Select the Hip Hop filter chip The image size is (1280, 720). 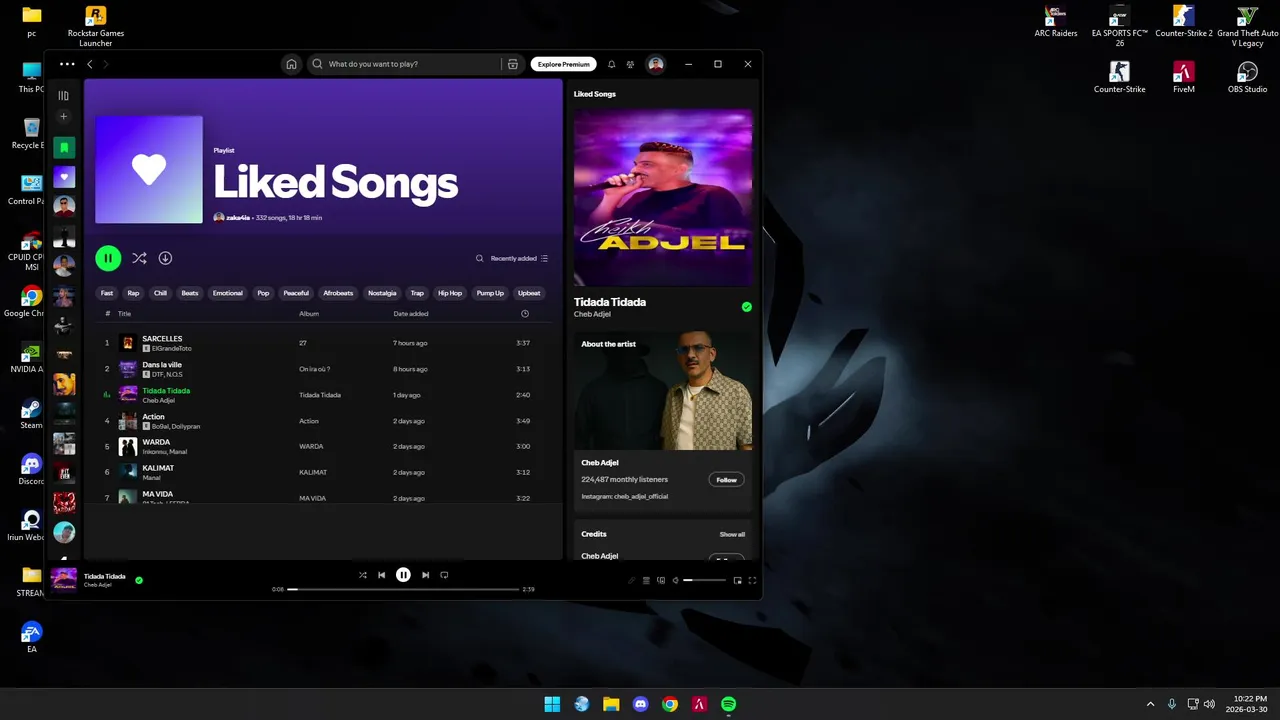tap(450, 293)
